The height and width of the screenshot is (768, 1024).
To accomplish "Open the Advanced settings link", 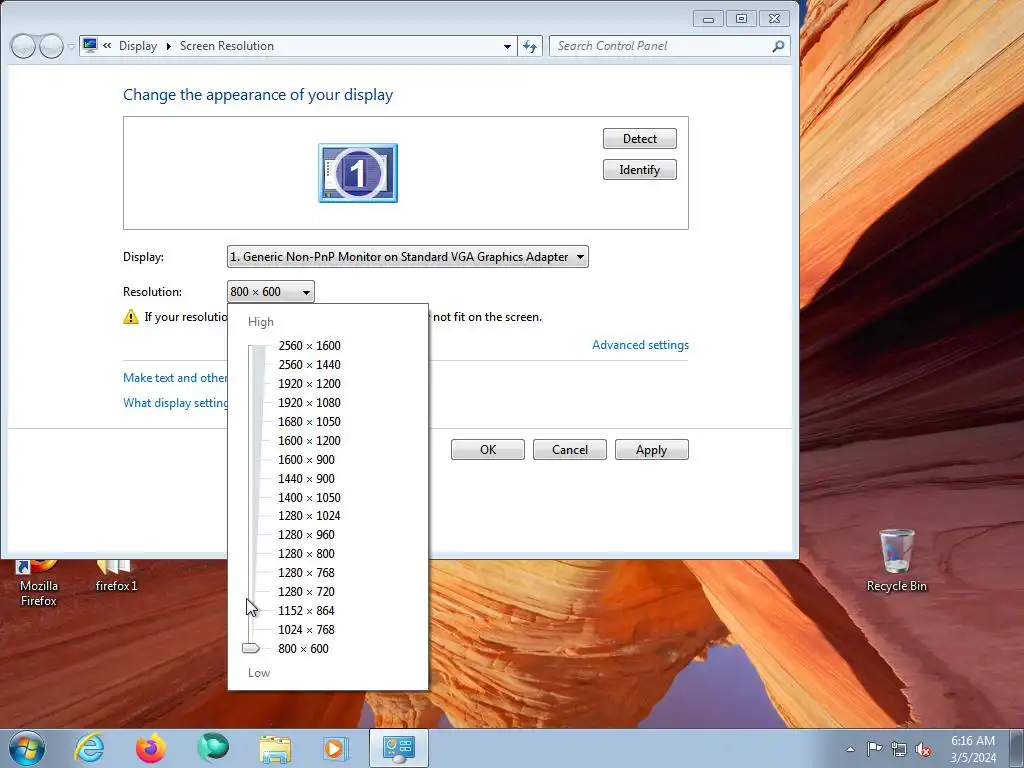I will [640, 345].
